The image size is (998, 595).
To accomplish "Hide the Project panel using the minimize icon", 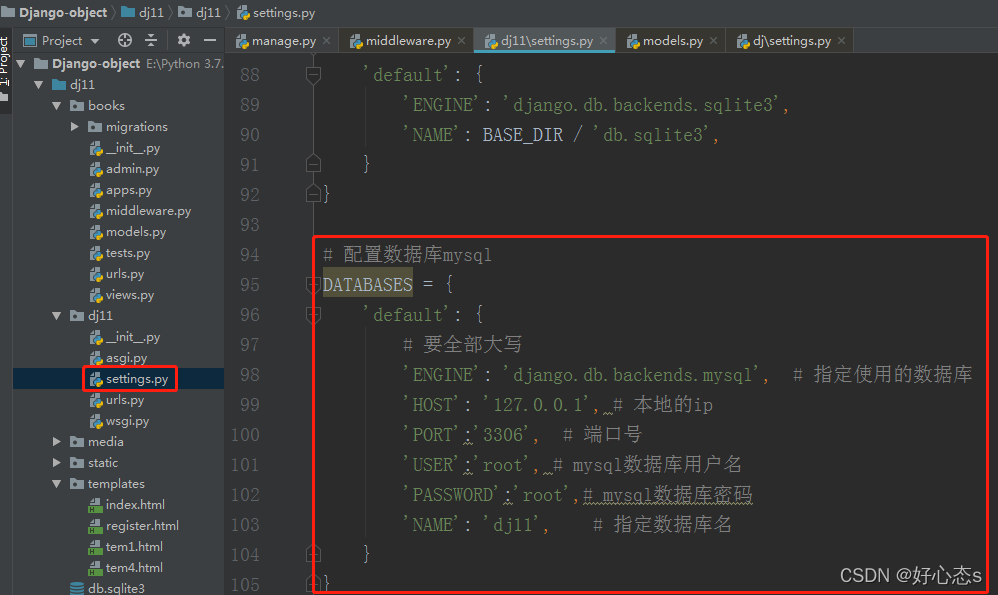I will pyautogui.click(x=210, y=39).
